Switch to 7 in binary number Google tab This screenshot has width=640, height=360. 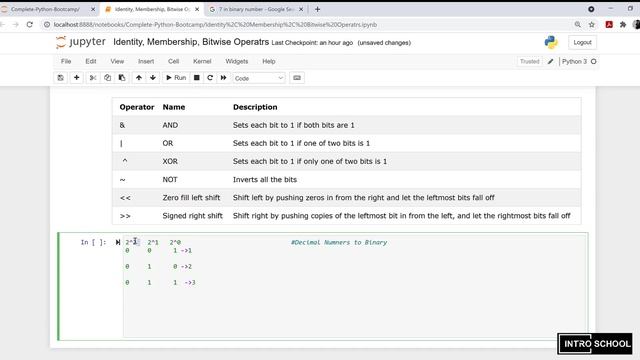(256, 9)
